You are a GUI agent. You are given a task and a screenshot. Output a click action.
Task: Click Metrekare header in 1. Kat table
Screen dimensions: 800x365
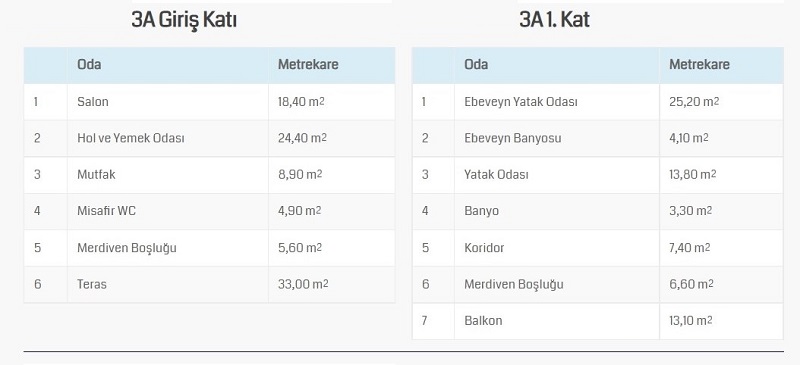click(x=699, y=64)
